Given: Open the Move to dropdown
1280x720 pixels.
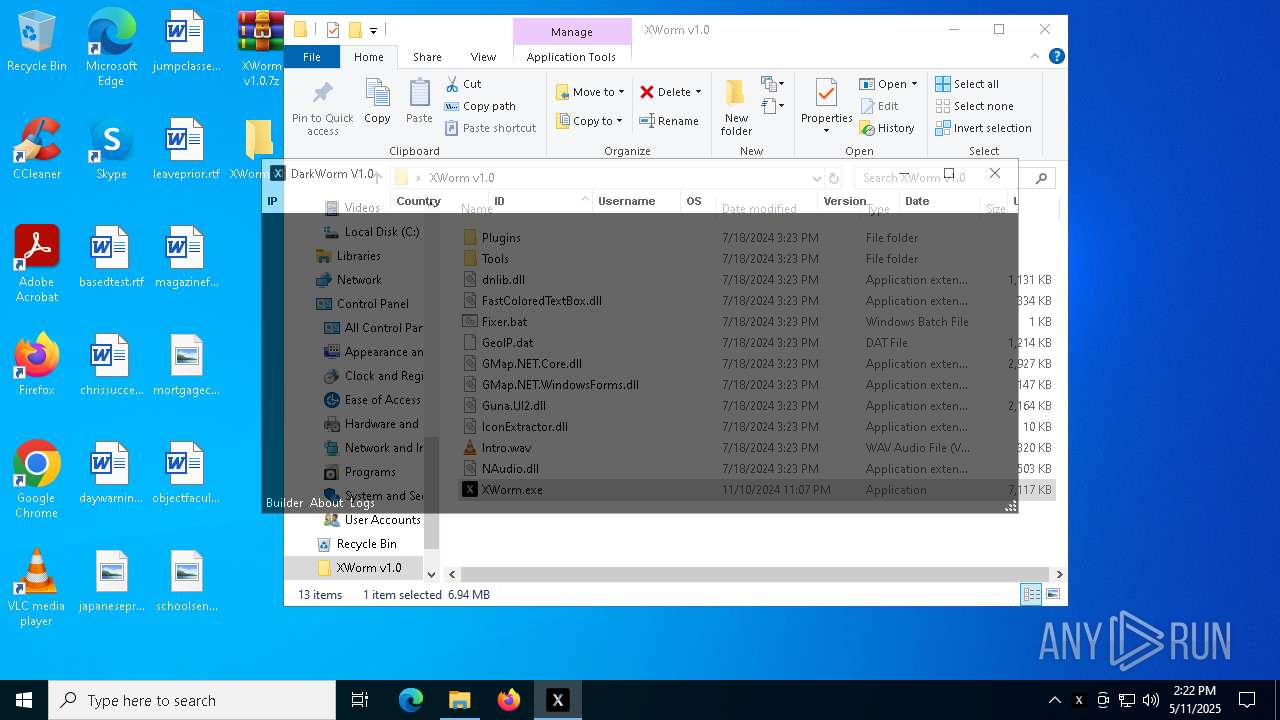Looking at the screenshot, I should [x=590, y=92].
